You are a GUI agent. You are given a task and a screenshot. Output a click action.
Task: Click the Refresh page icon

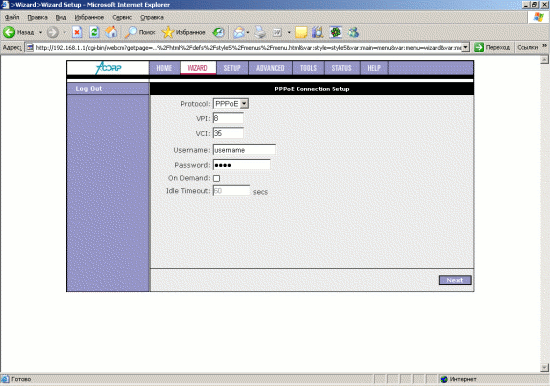94,32
